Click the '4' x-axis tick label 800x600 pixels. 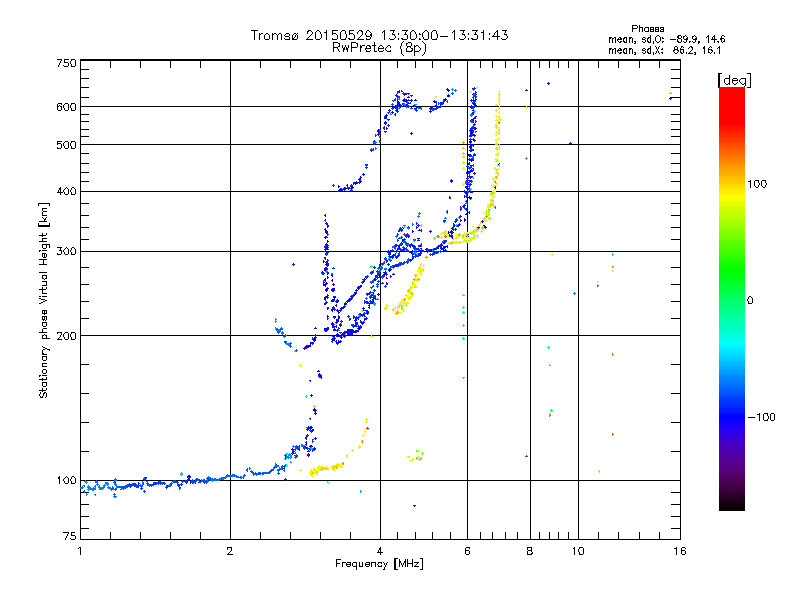[380, 551]
